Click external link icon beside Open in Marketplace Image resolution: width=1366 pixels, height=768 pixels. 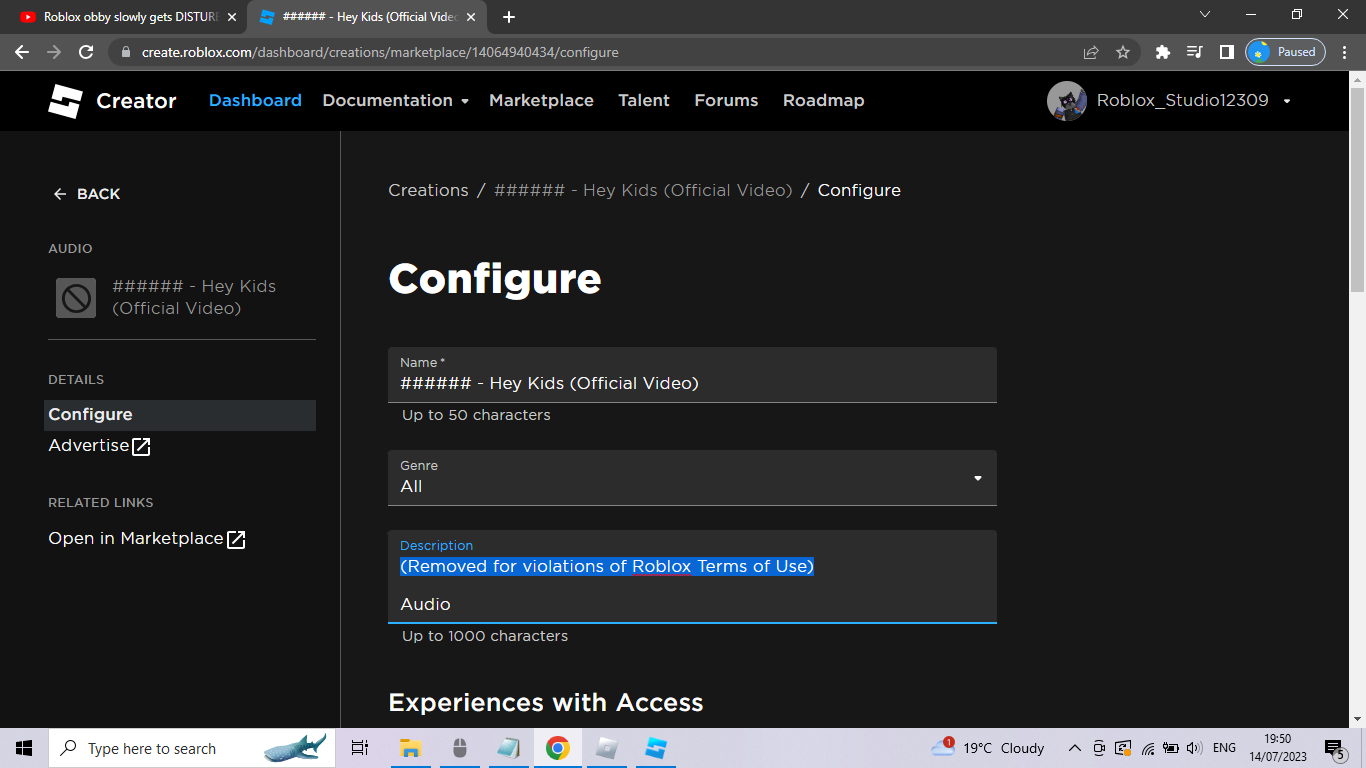pos(236,540)
